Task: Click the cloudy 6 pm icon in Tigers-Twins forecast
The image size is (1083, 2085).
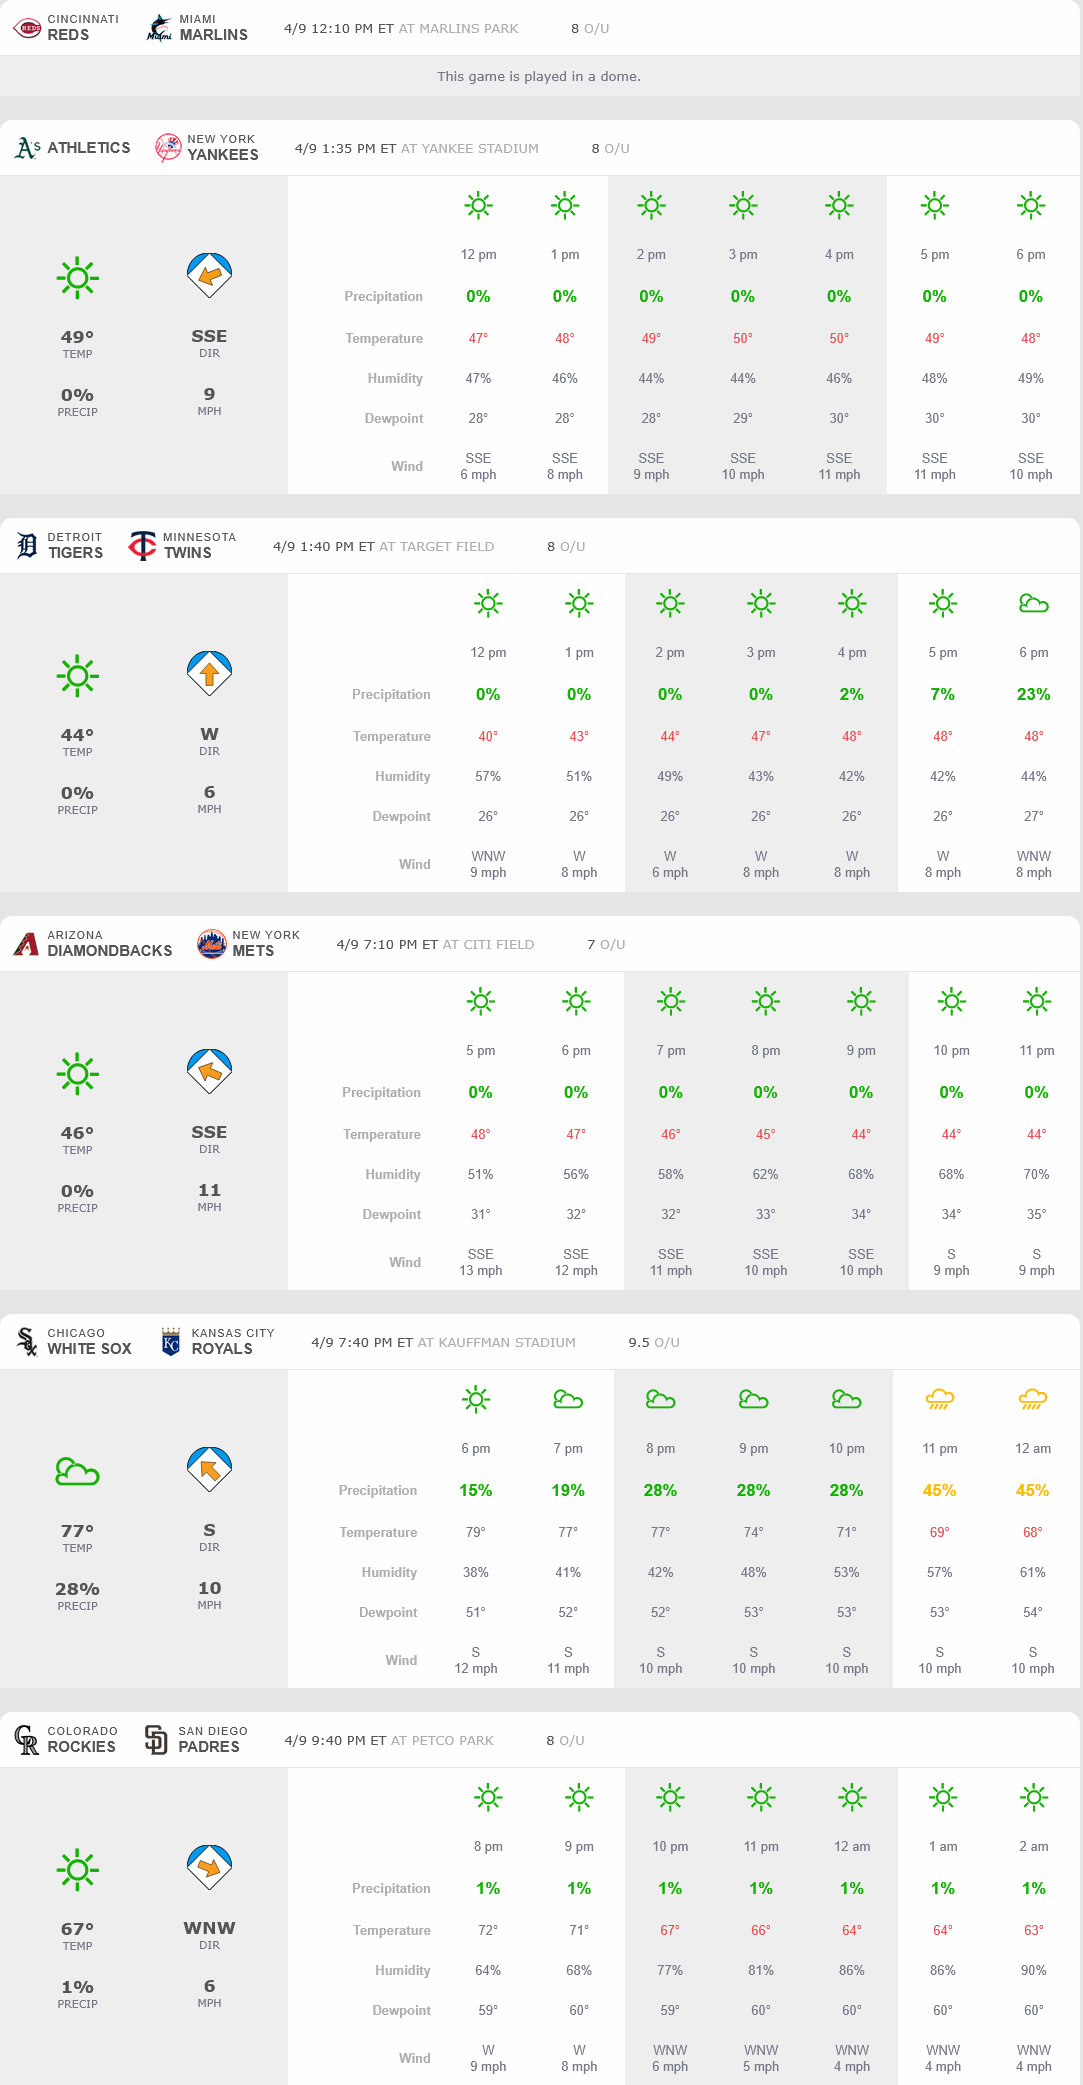Action: (x=1033, y=603)
